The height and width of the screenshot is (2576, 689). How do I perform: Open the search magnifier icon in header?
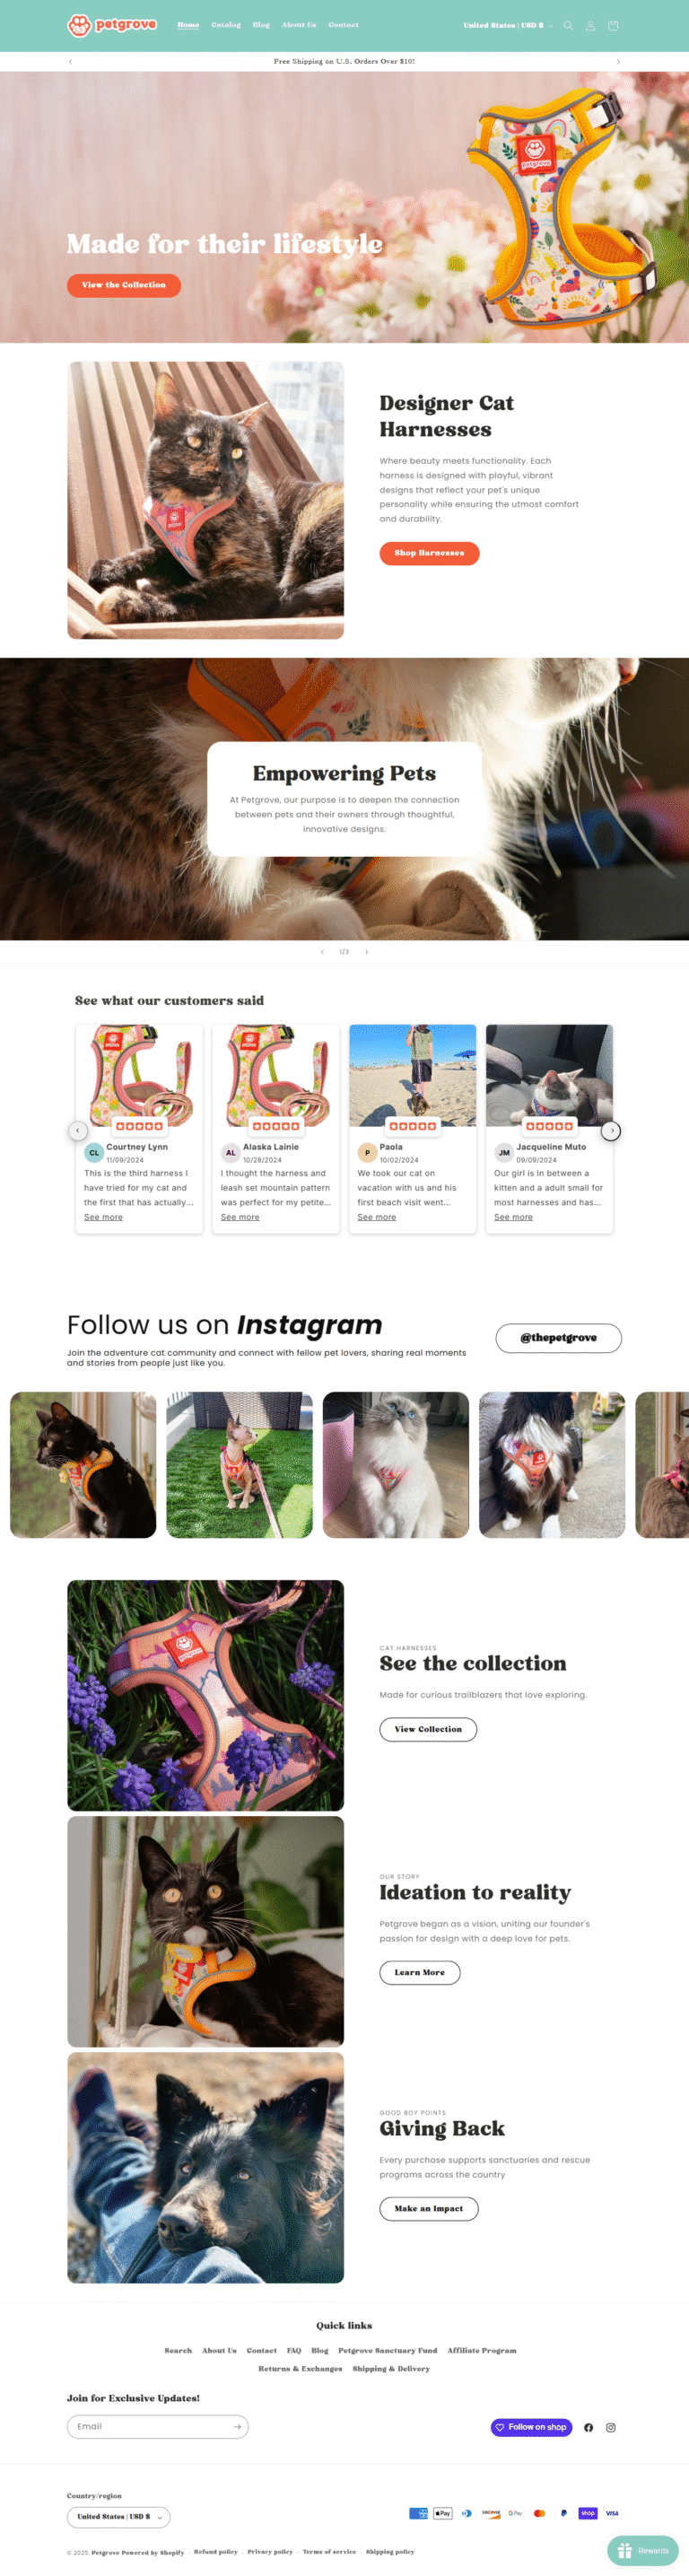tap(568, 25)
